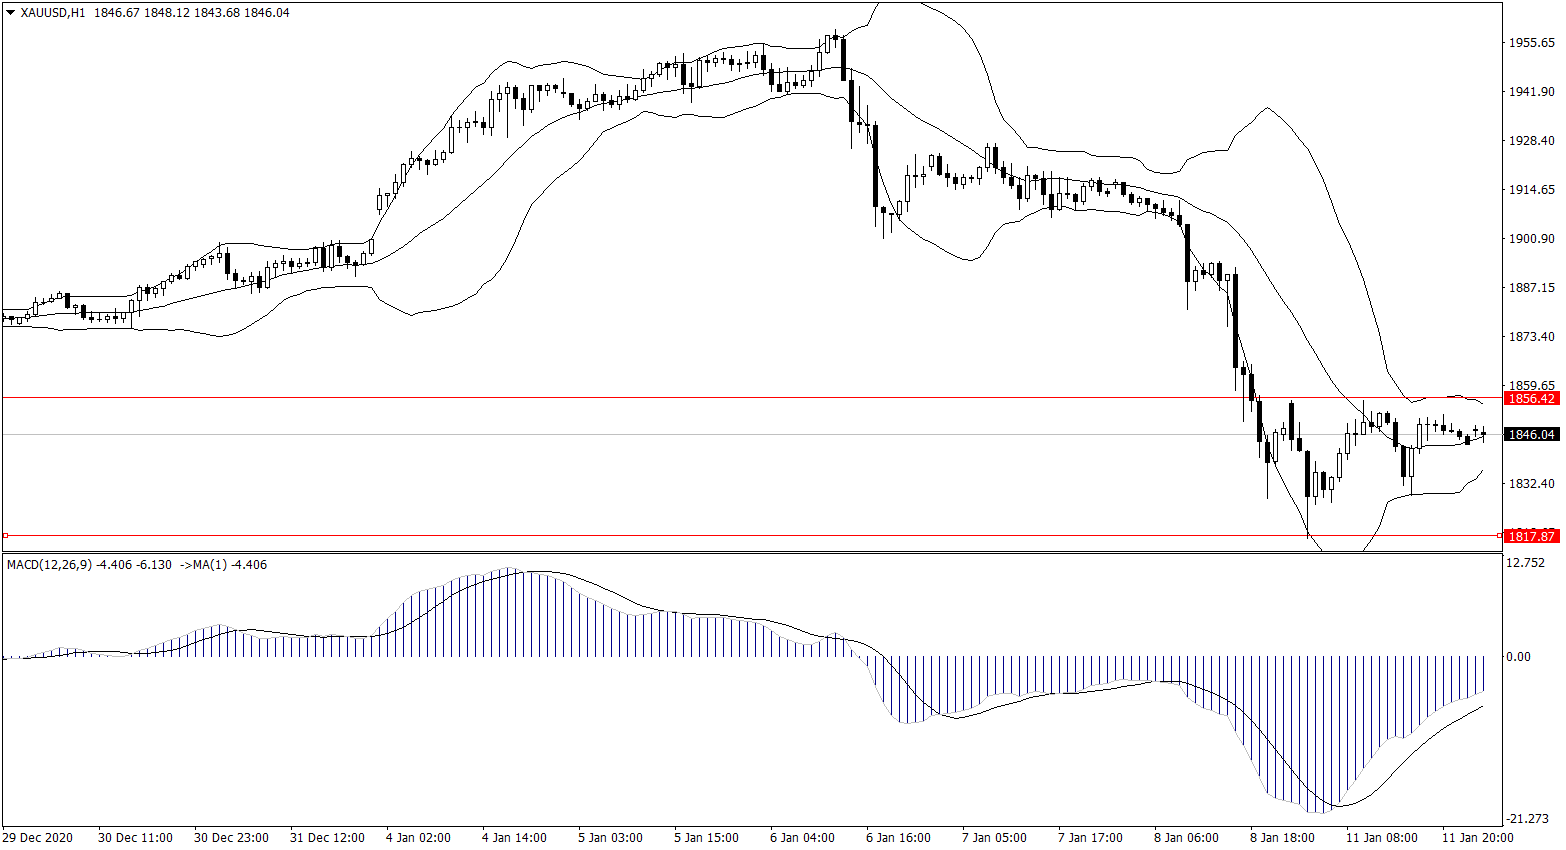Click the red 1817.87 price label
Screen dimensions: 1566x850
[x=1531, y=536]
